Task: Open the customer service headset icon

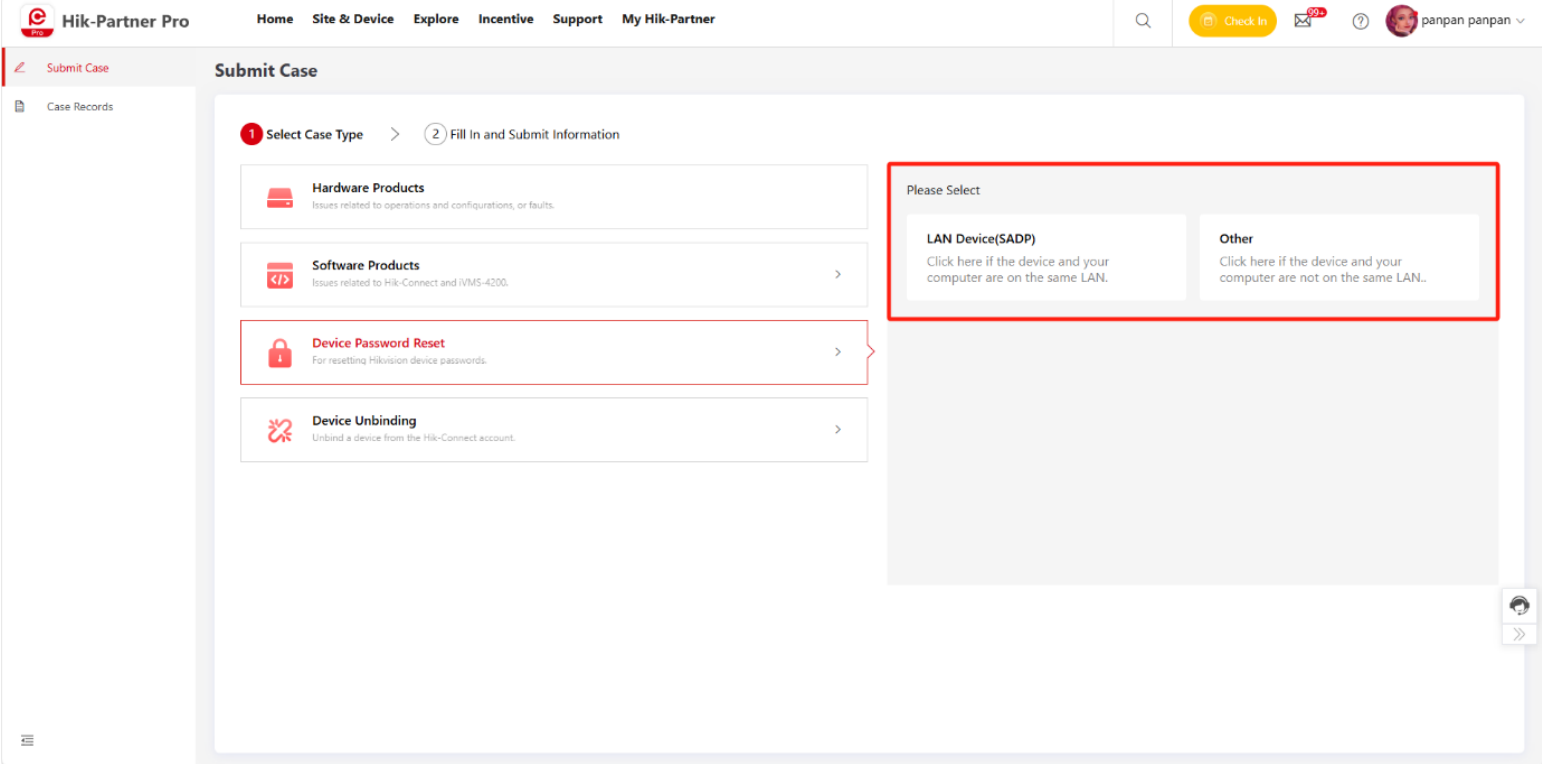Action: point(1518,604)
